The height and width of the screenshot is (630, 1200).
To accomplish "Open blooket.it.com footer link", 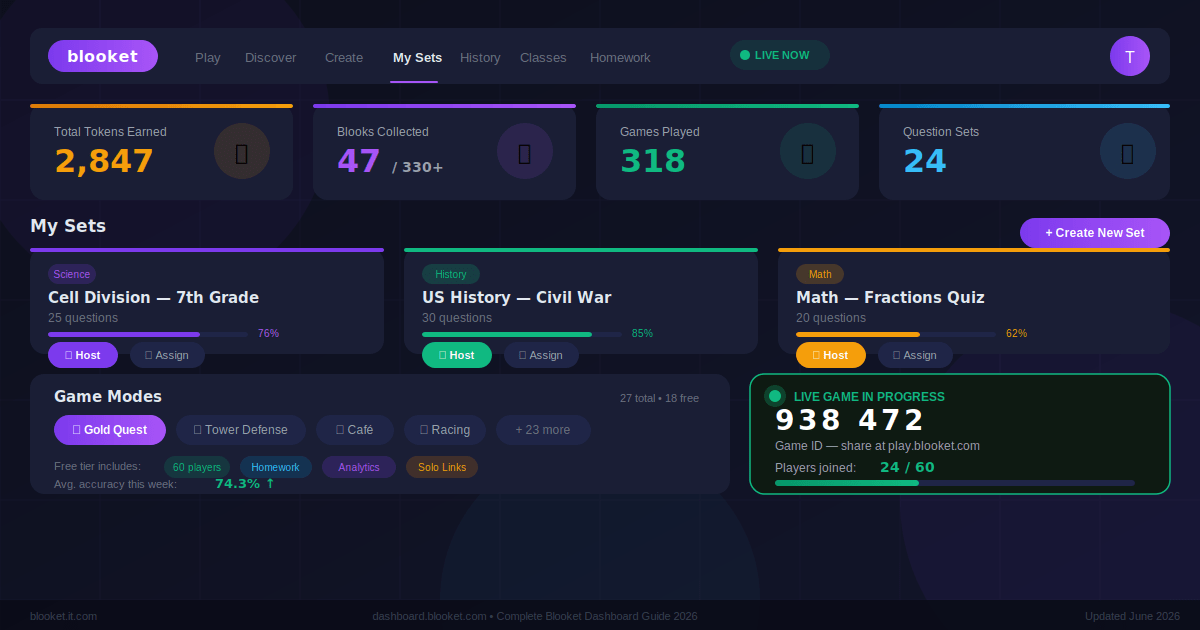I will (x=64, y=616).
